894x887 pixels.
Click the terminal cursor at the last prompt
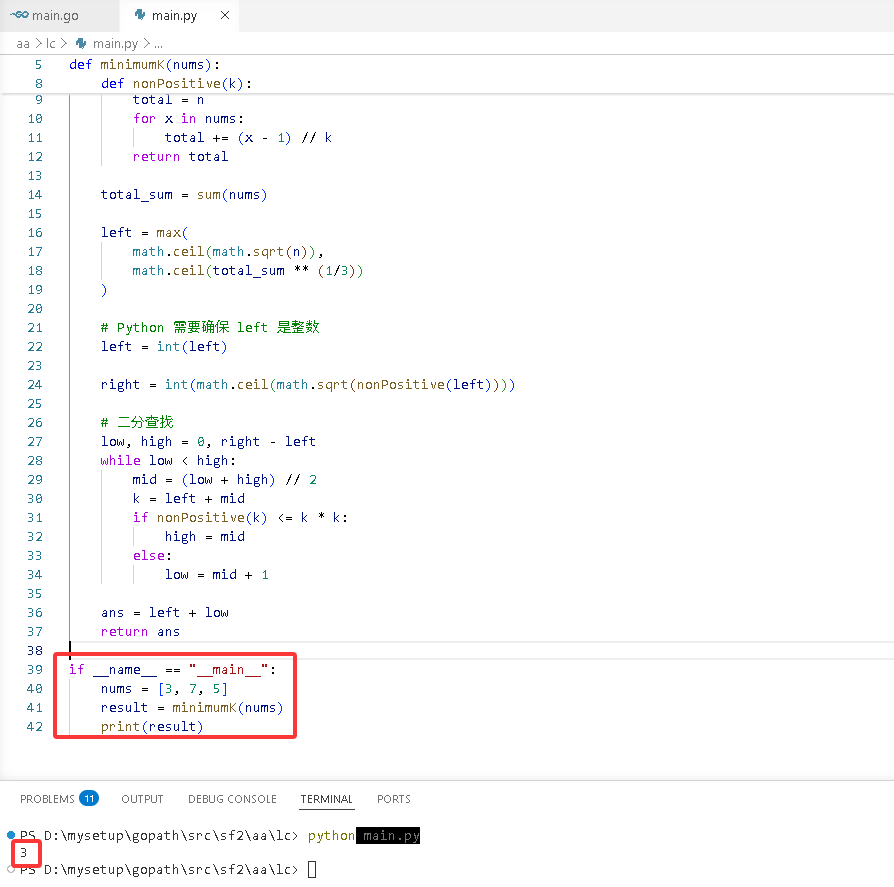tap(312, 869)
